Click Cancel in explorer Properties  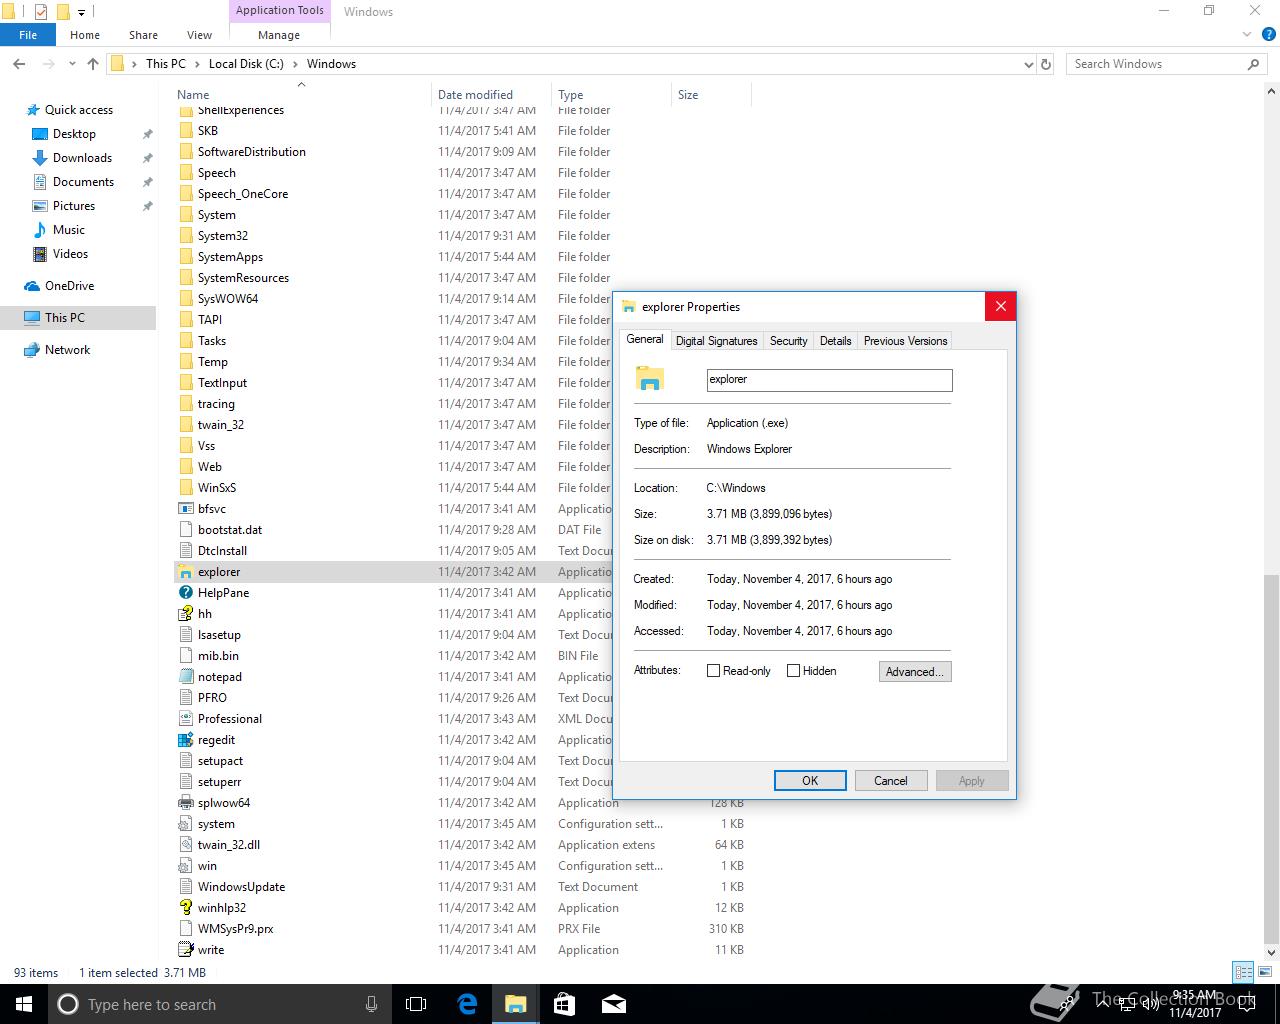(891, 781)
